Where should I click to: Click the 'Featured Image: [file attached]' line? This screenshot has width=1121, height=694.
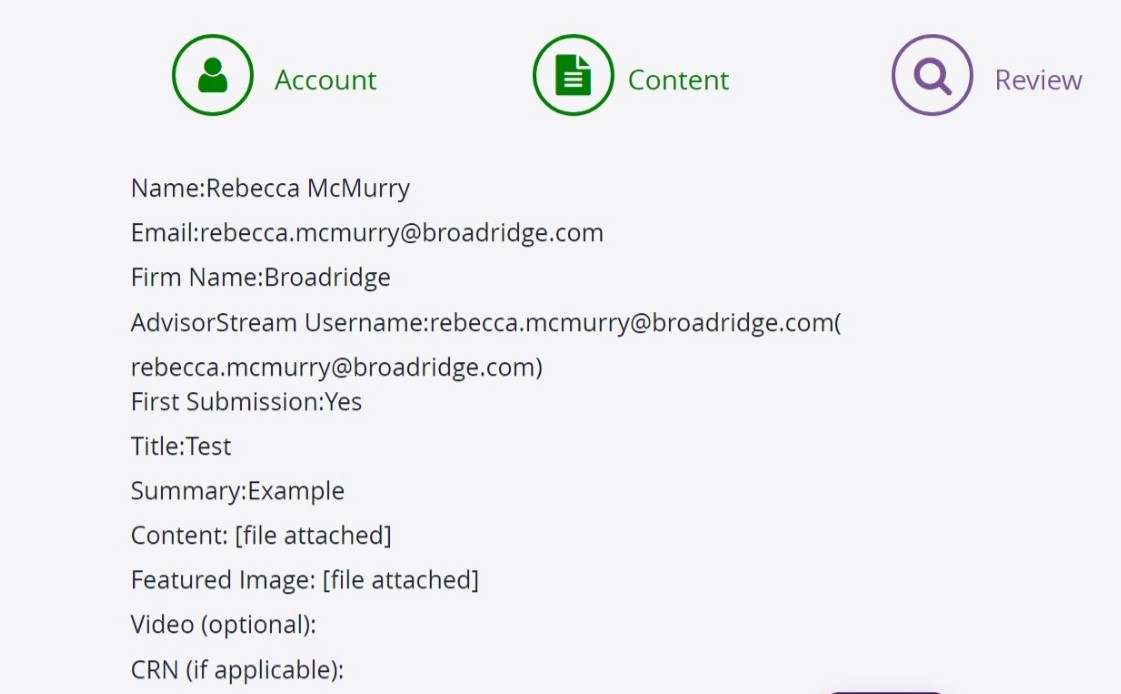pyautogui.click(x=305, y=580)
